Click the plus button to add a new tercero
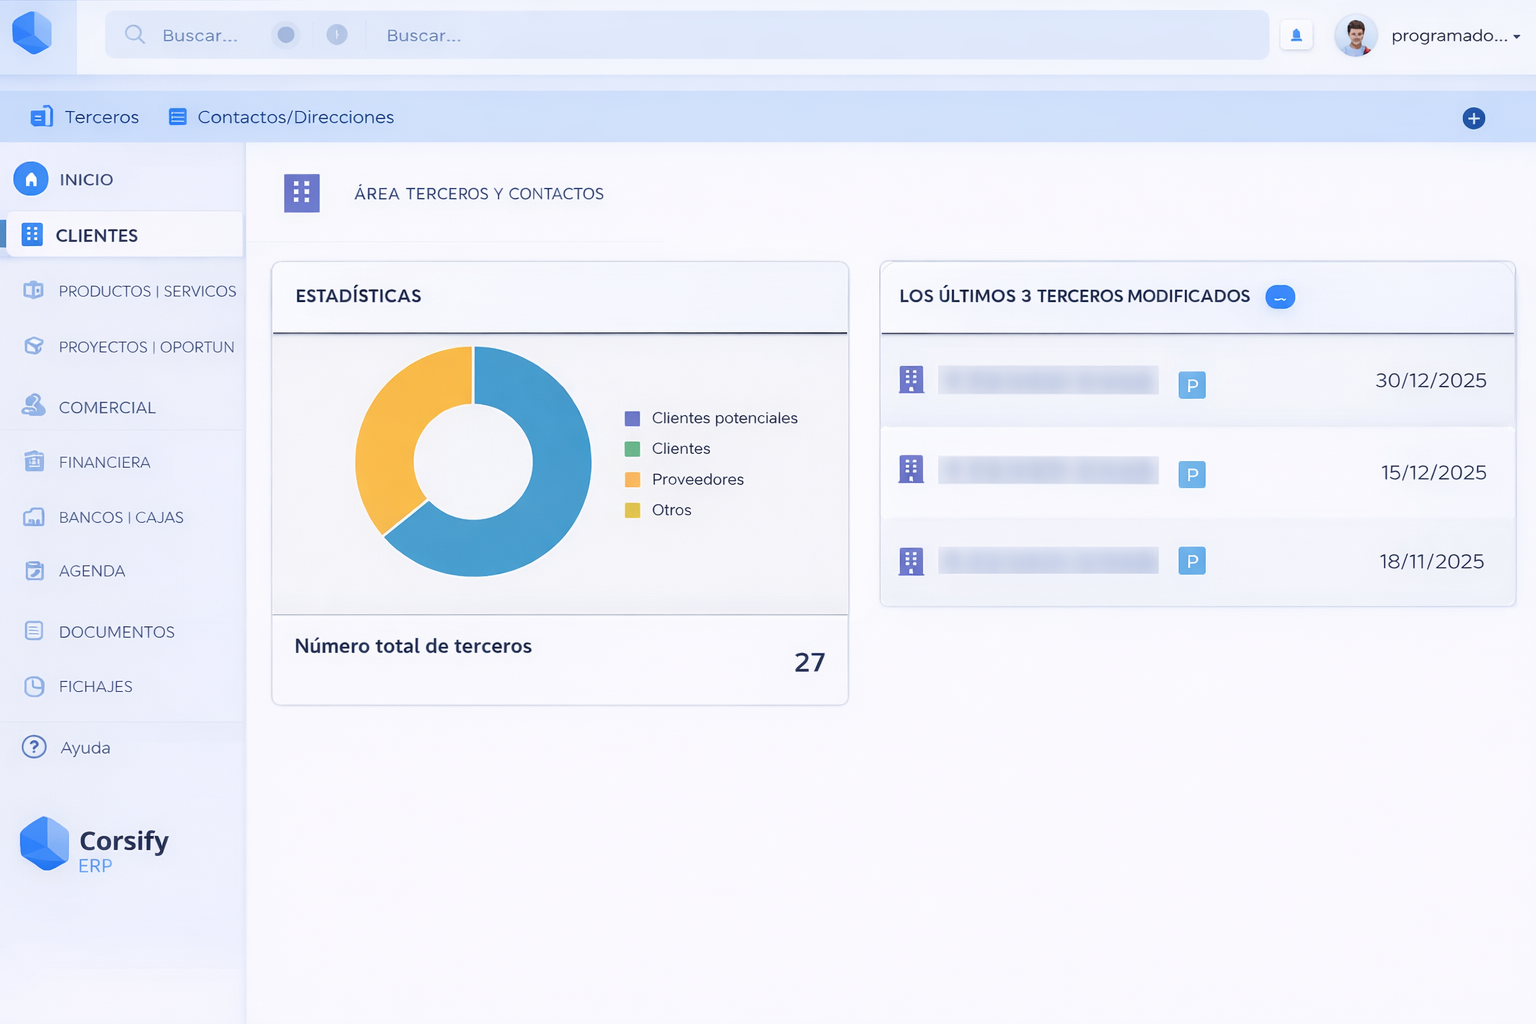The image size is (1536, 1024). click(1473, 118)
